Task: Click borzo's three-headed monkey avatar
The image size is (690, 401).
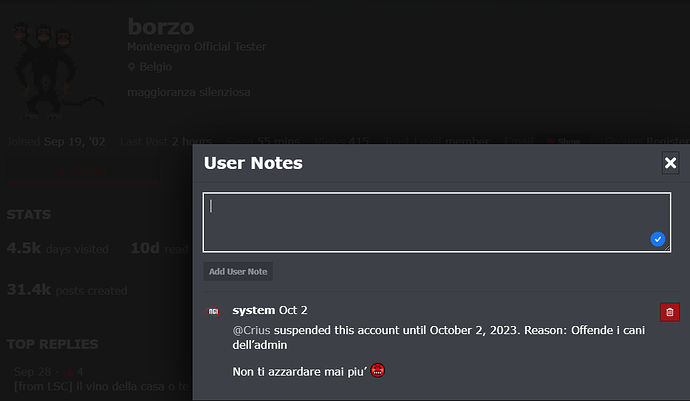Action: [53, 70]
